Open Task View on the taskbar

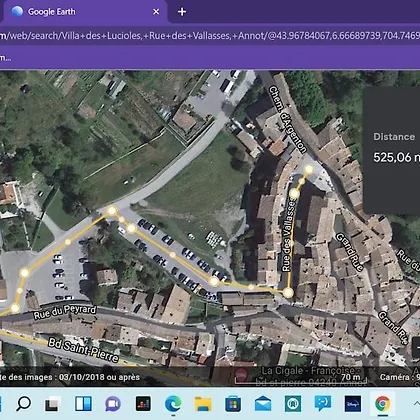[x=52, y=404]
